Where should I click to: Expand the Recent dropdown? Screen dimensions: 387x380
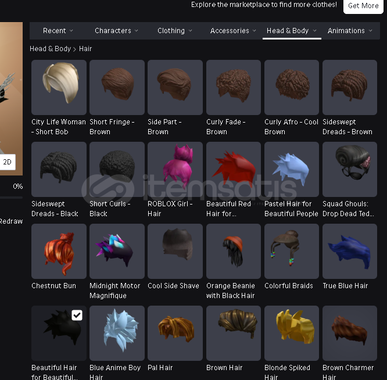(x=58, y=31)
